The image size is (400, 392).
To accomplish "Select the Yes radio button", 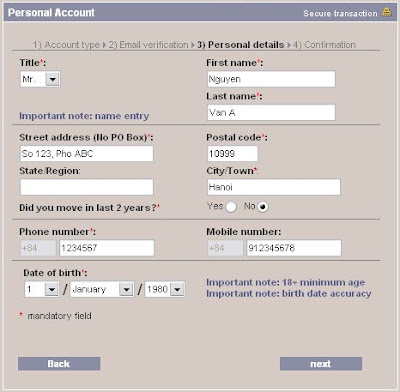I will tap(231, 207).
